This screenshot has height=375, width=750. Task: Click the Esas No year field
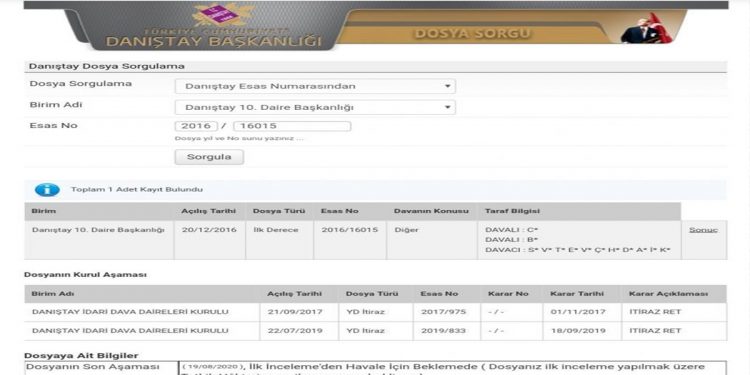(x=196, y=126)
